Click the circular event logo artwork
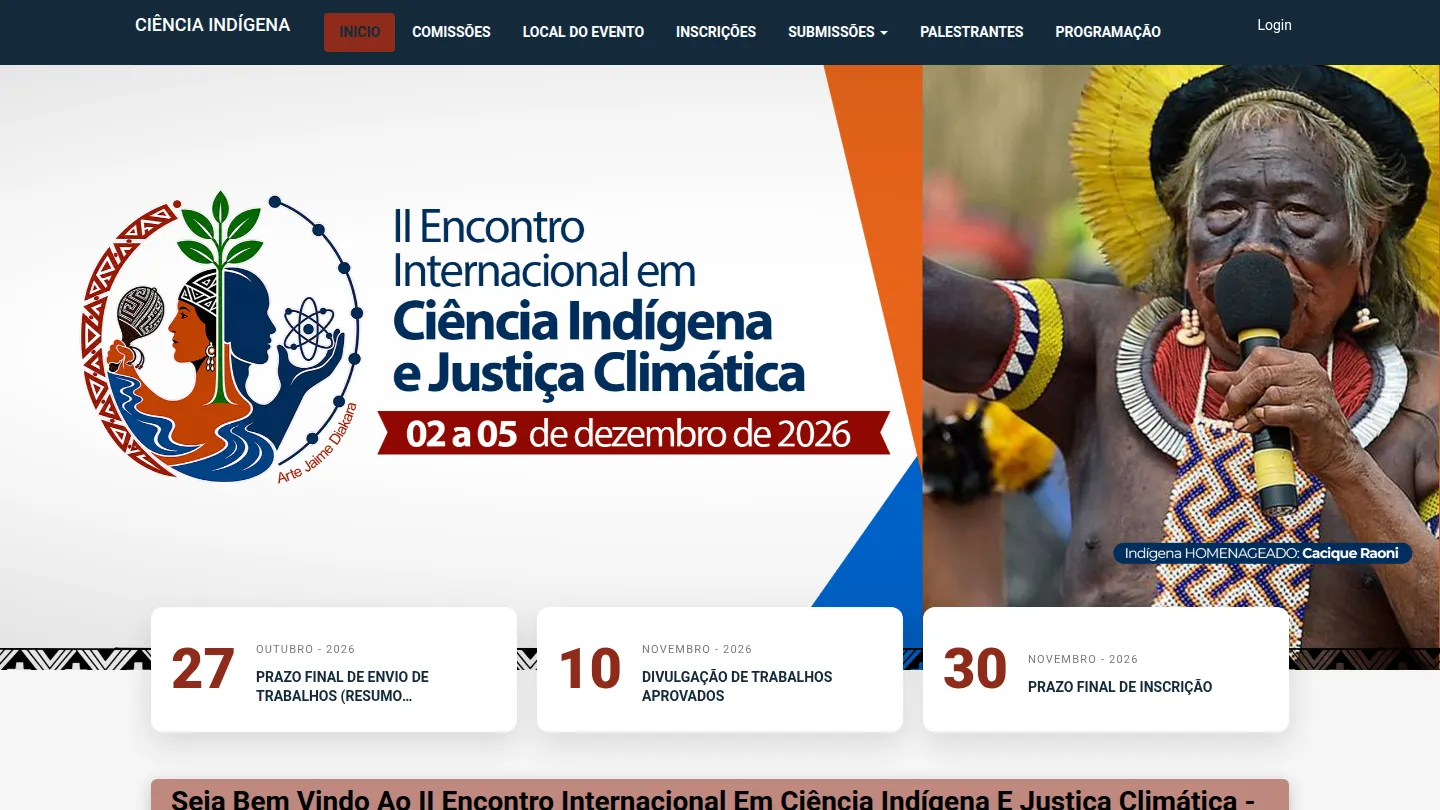The image size is (1440, 810). click(221, 338)
